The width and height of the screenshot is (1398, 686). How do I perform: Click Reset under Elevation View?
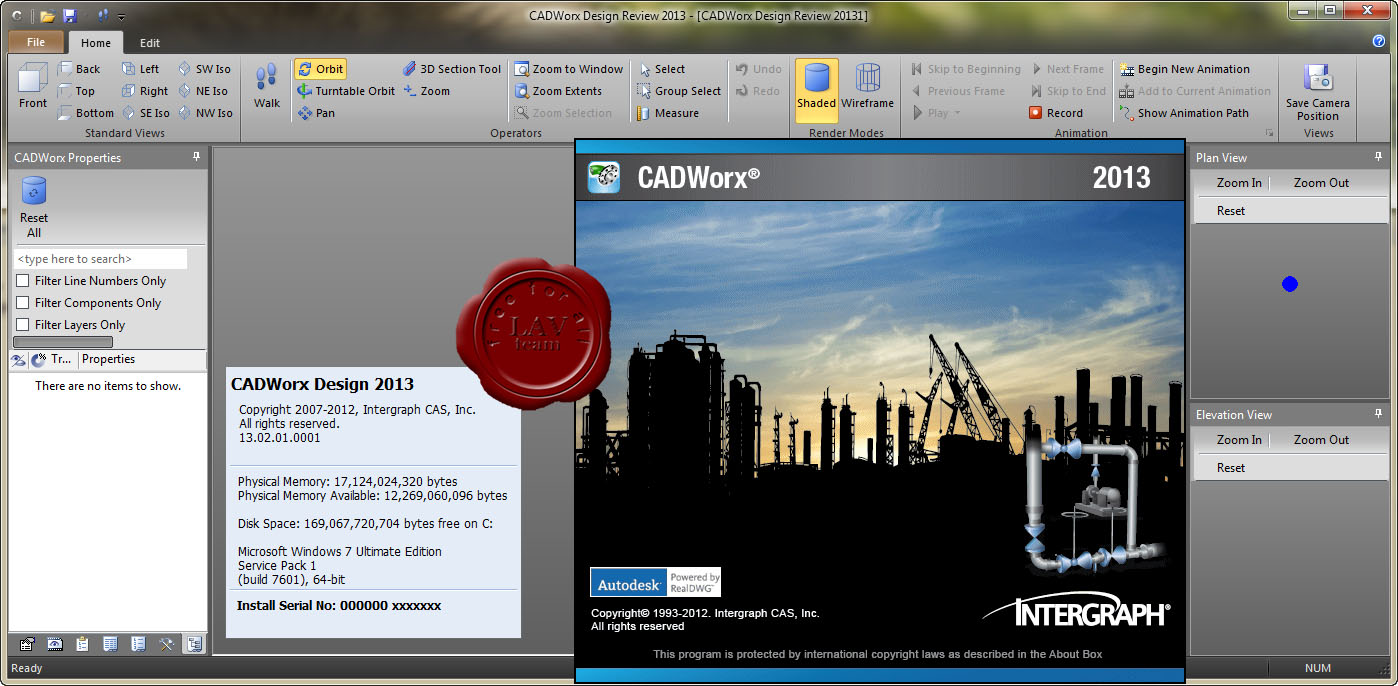1231,468
